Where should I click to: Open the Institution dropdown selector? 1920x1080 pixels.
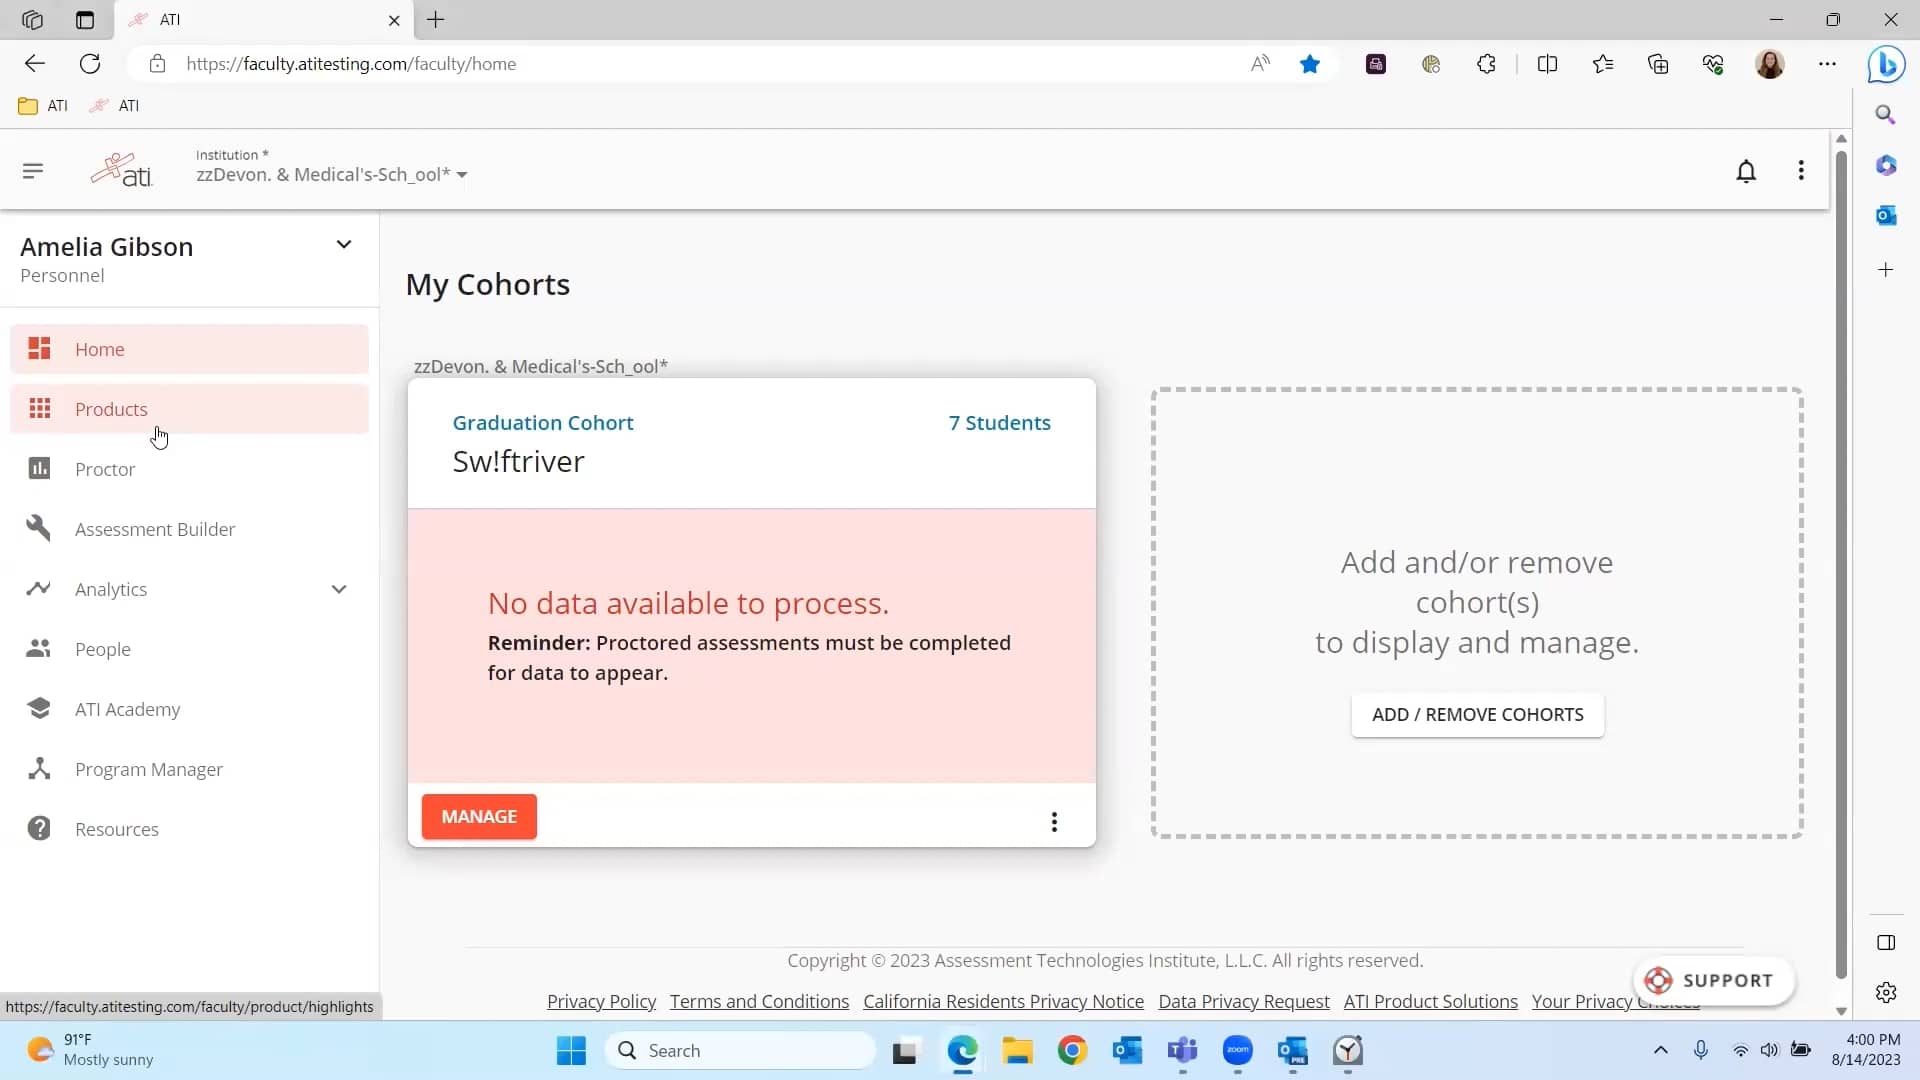pos(331,175)
